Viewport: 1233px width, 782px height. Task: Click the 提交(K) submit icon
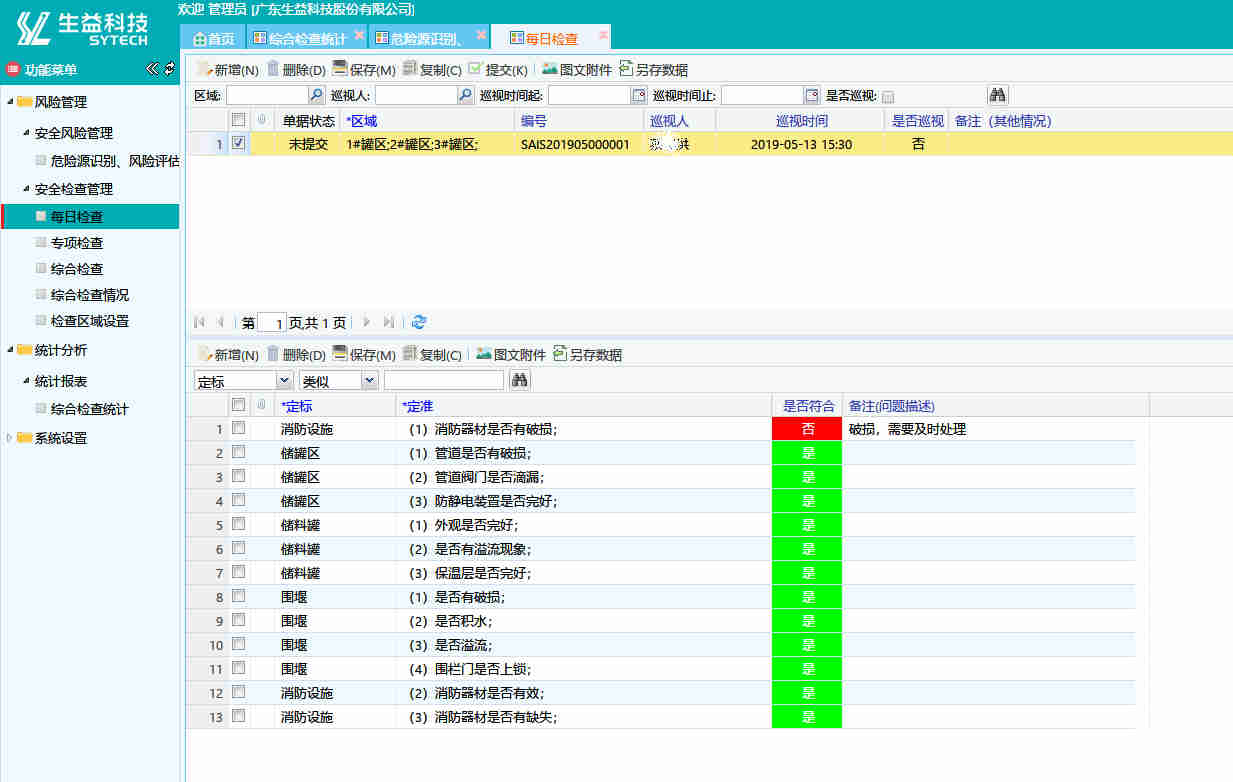(x=475, y=69)
